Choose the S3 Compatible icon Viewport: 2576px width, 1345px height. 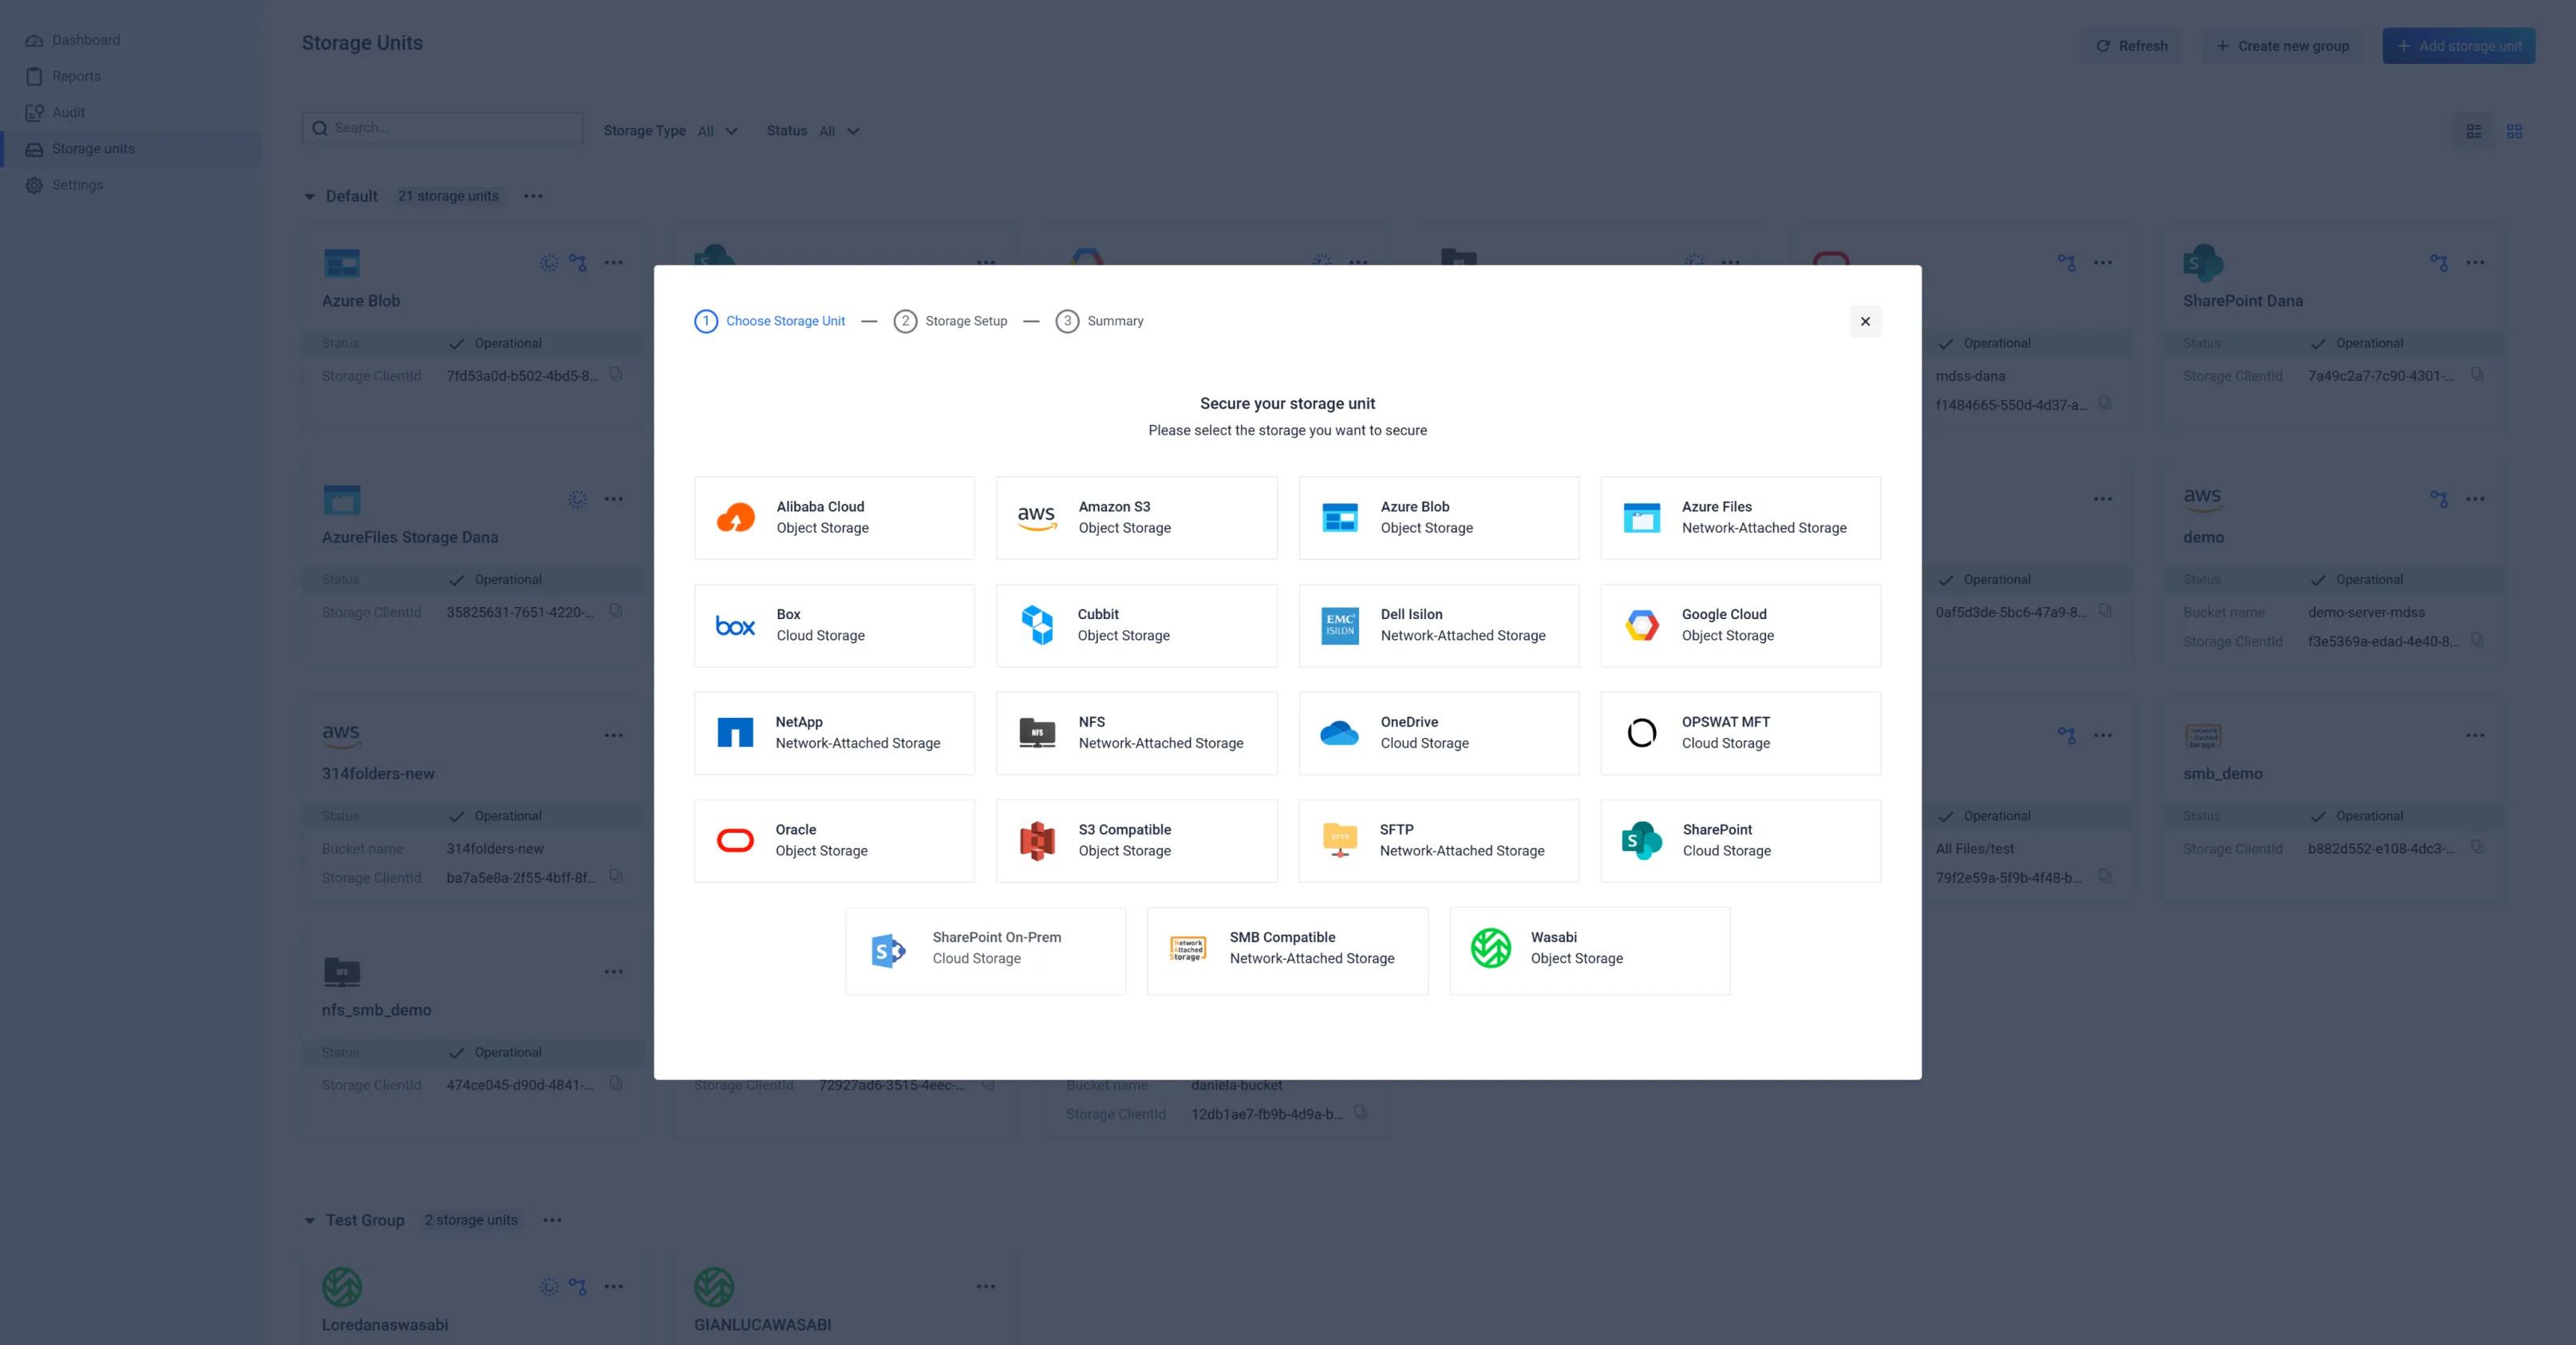(1037, 840)
